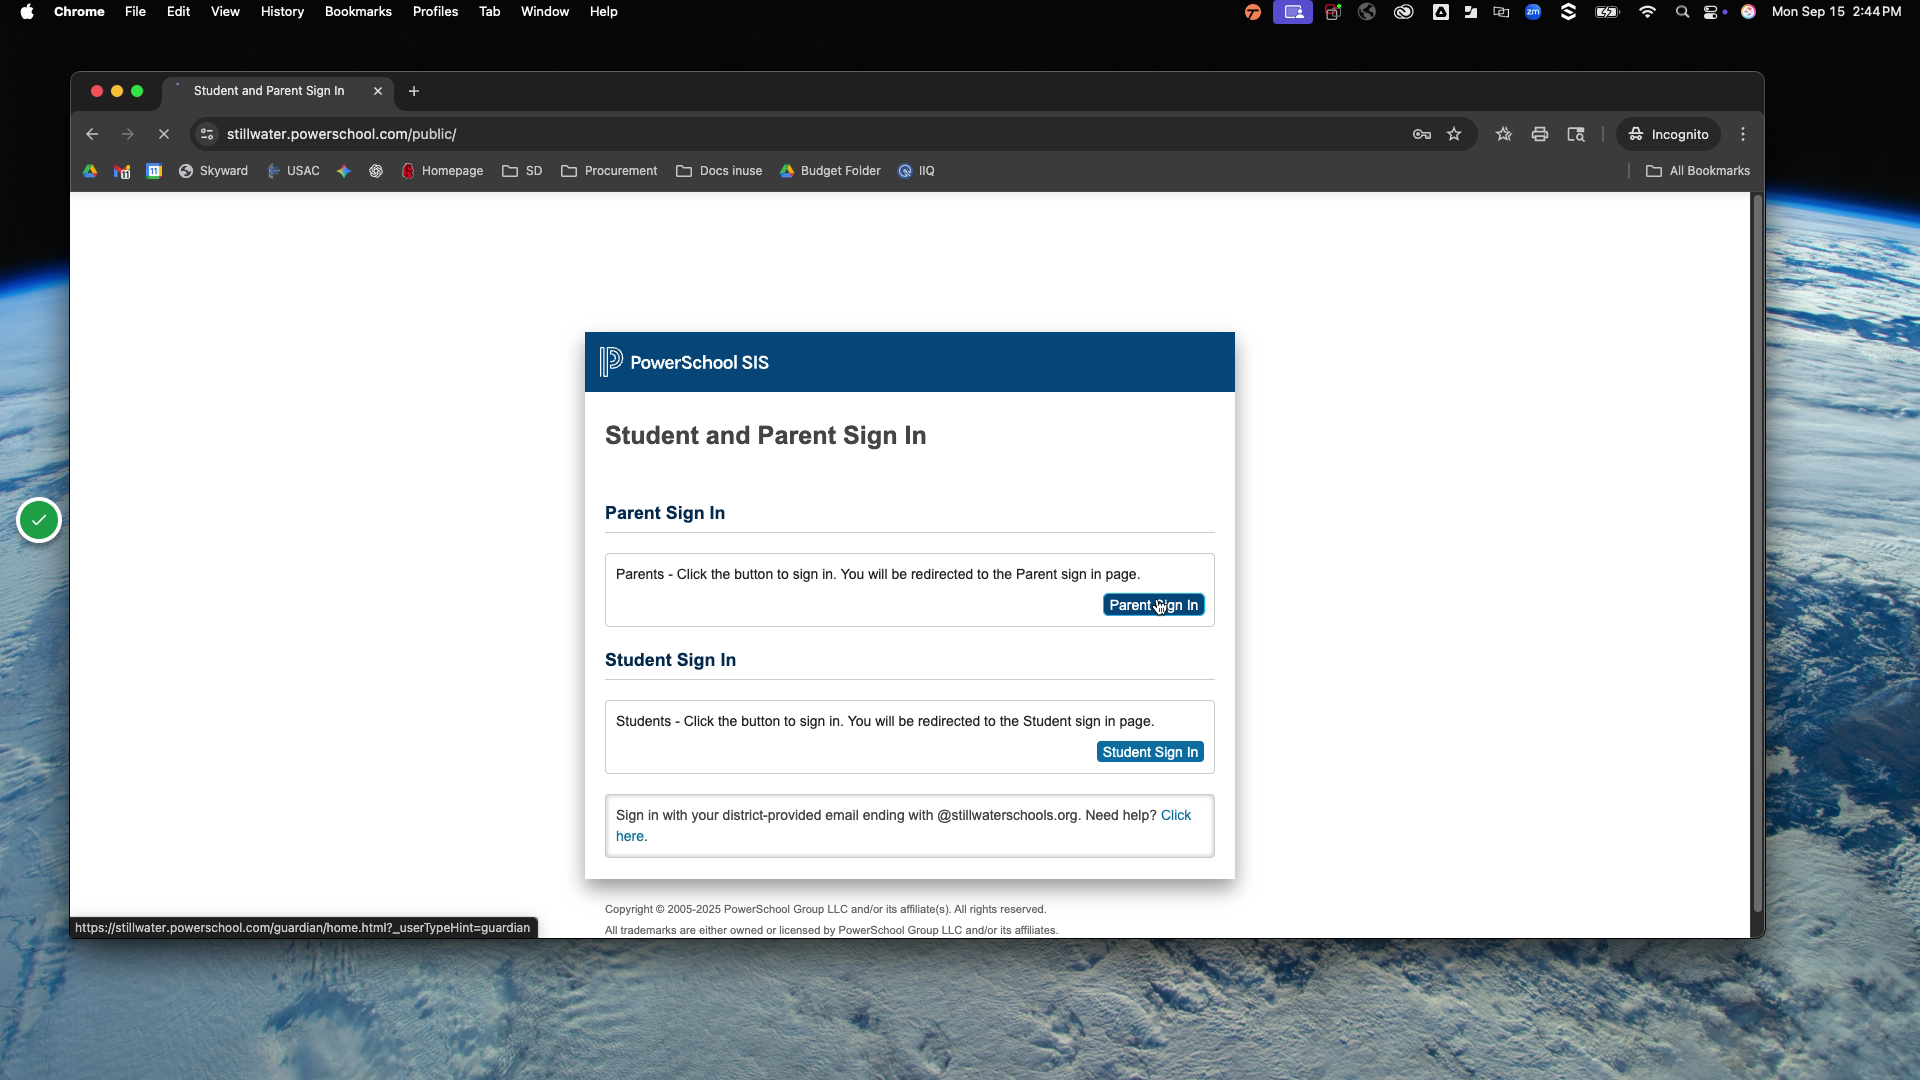Open the Bookmarks menu in menu bar
The height and width of the screenshot is (1080, 1920).
tap(358, 12)
